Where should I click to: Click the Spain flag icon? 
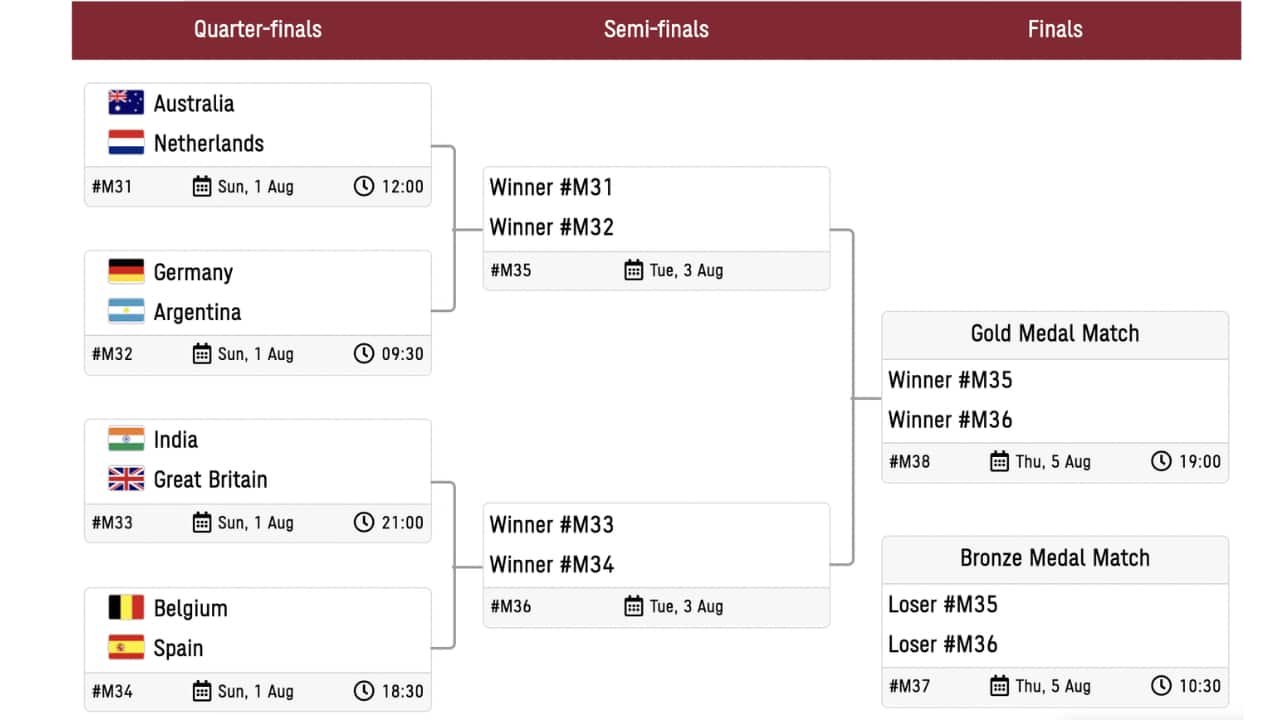point(126,648)
